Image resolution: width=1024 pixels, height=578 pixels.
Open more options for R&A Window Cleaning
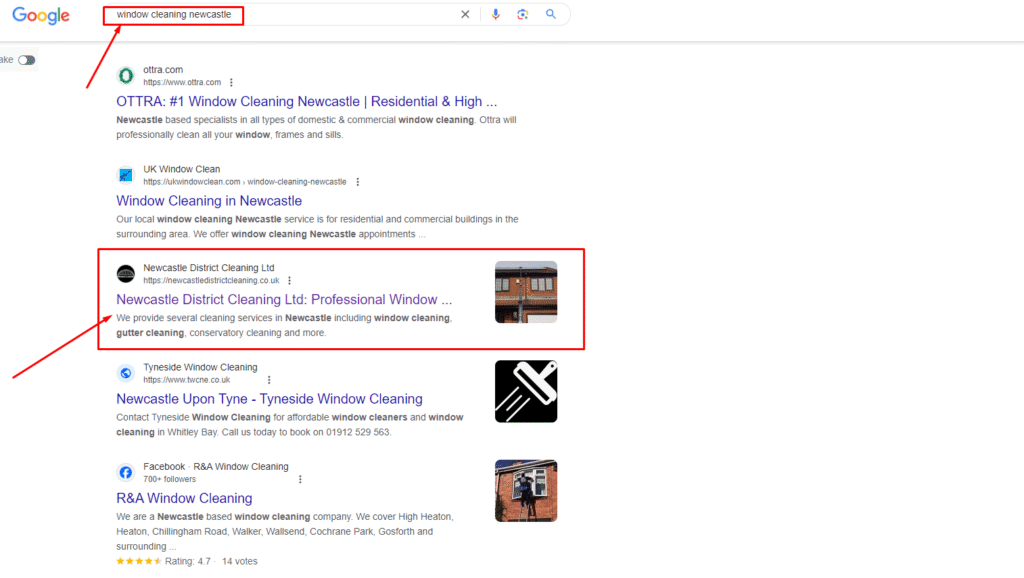coord(300,479)
